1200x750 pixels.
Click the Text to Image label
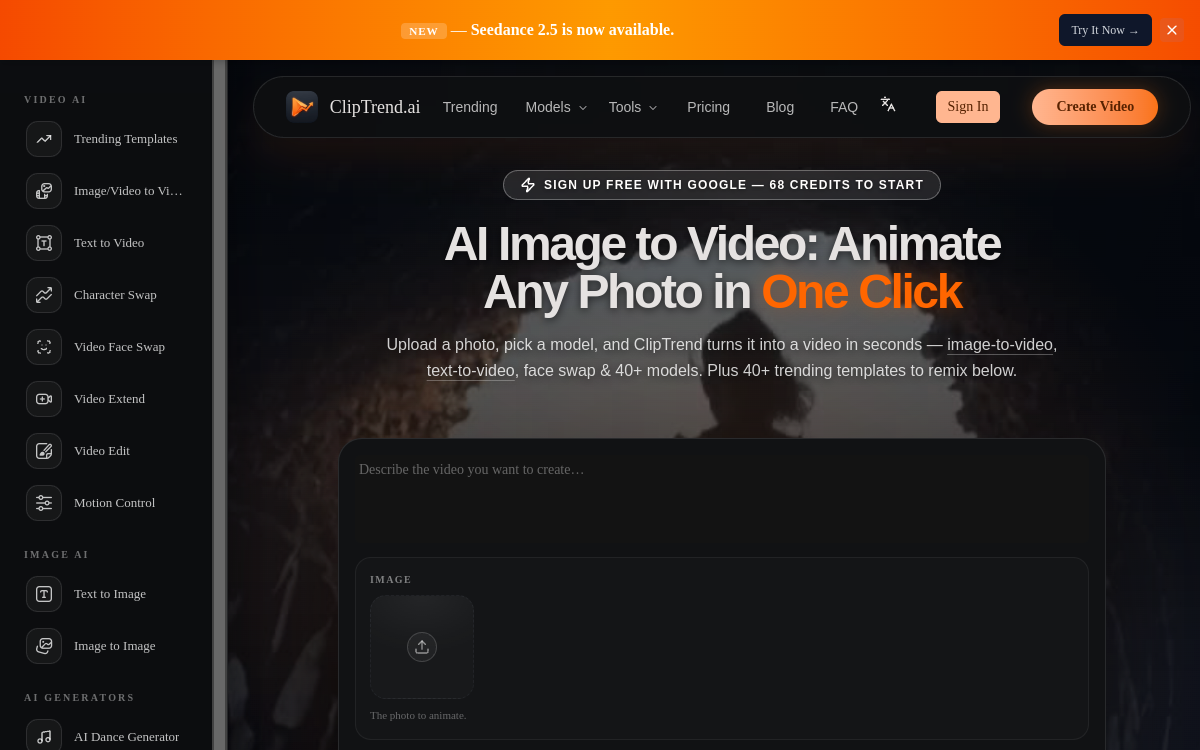point(110,594)
